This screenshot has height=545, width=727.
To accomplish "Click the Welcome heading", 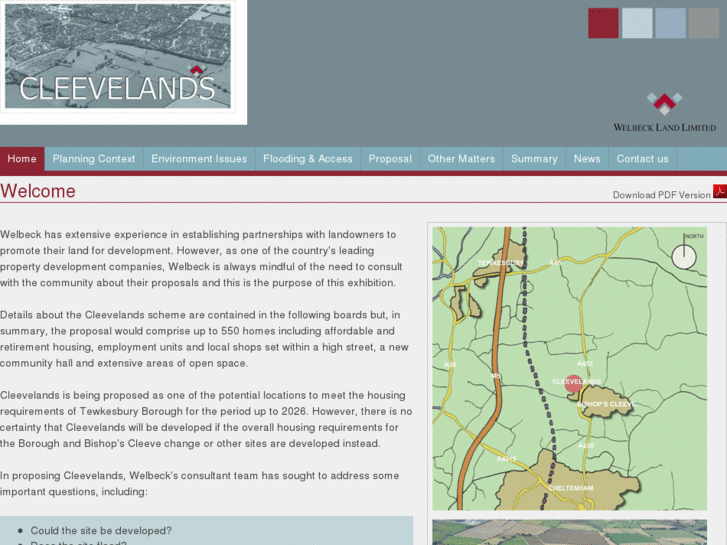I will pyautogui.click(x=38, y=191).
